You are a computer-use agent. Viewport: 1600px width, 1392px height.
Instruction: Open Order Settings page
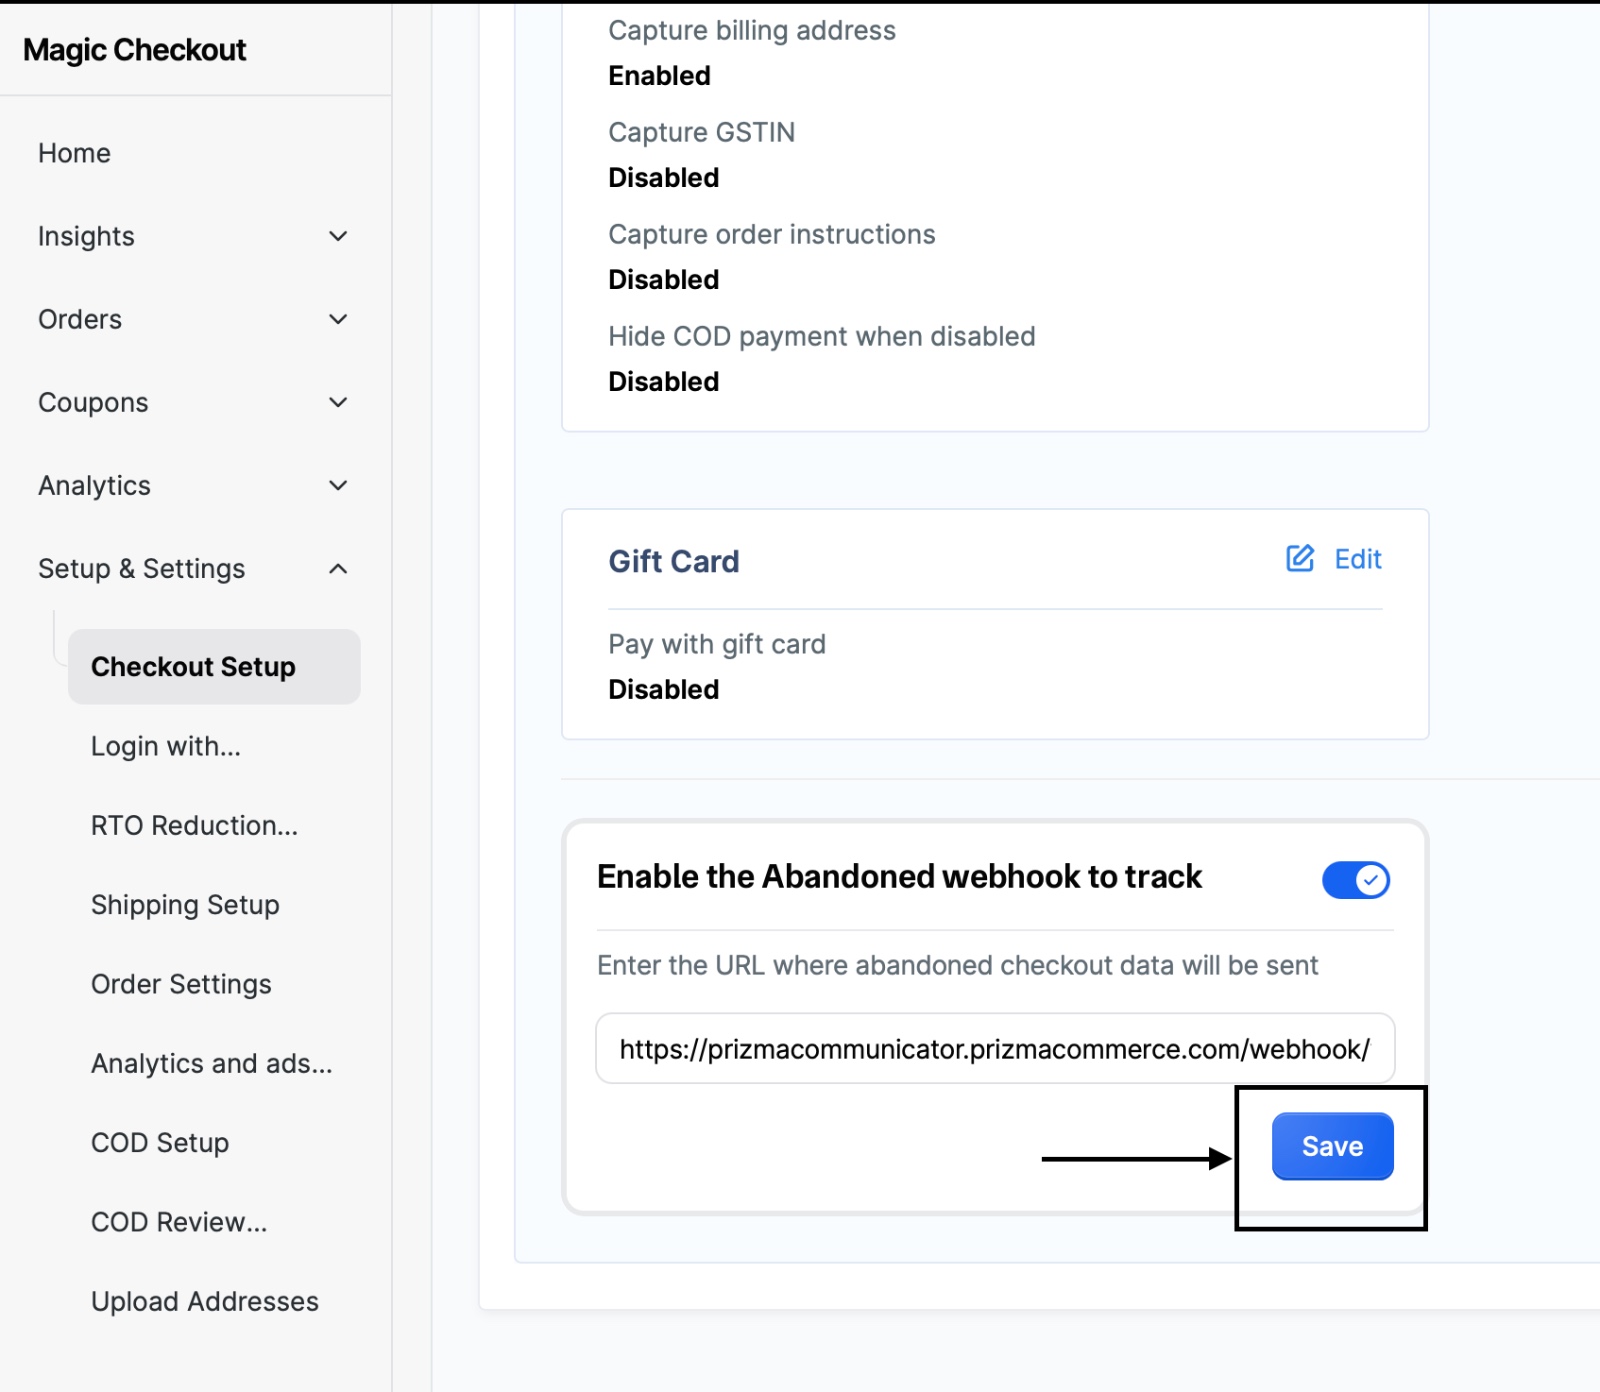coord(181,984)
